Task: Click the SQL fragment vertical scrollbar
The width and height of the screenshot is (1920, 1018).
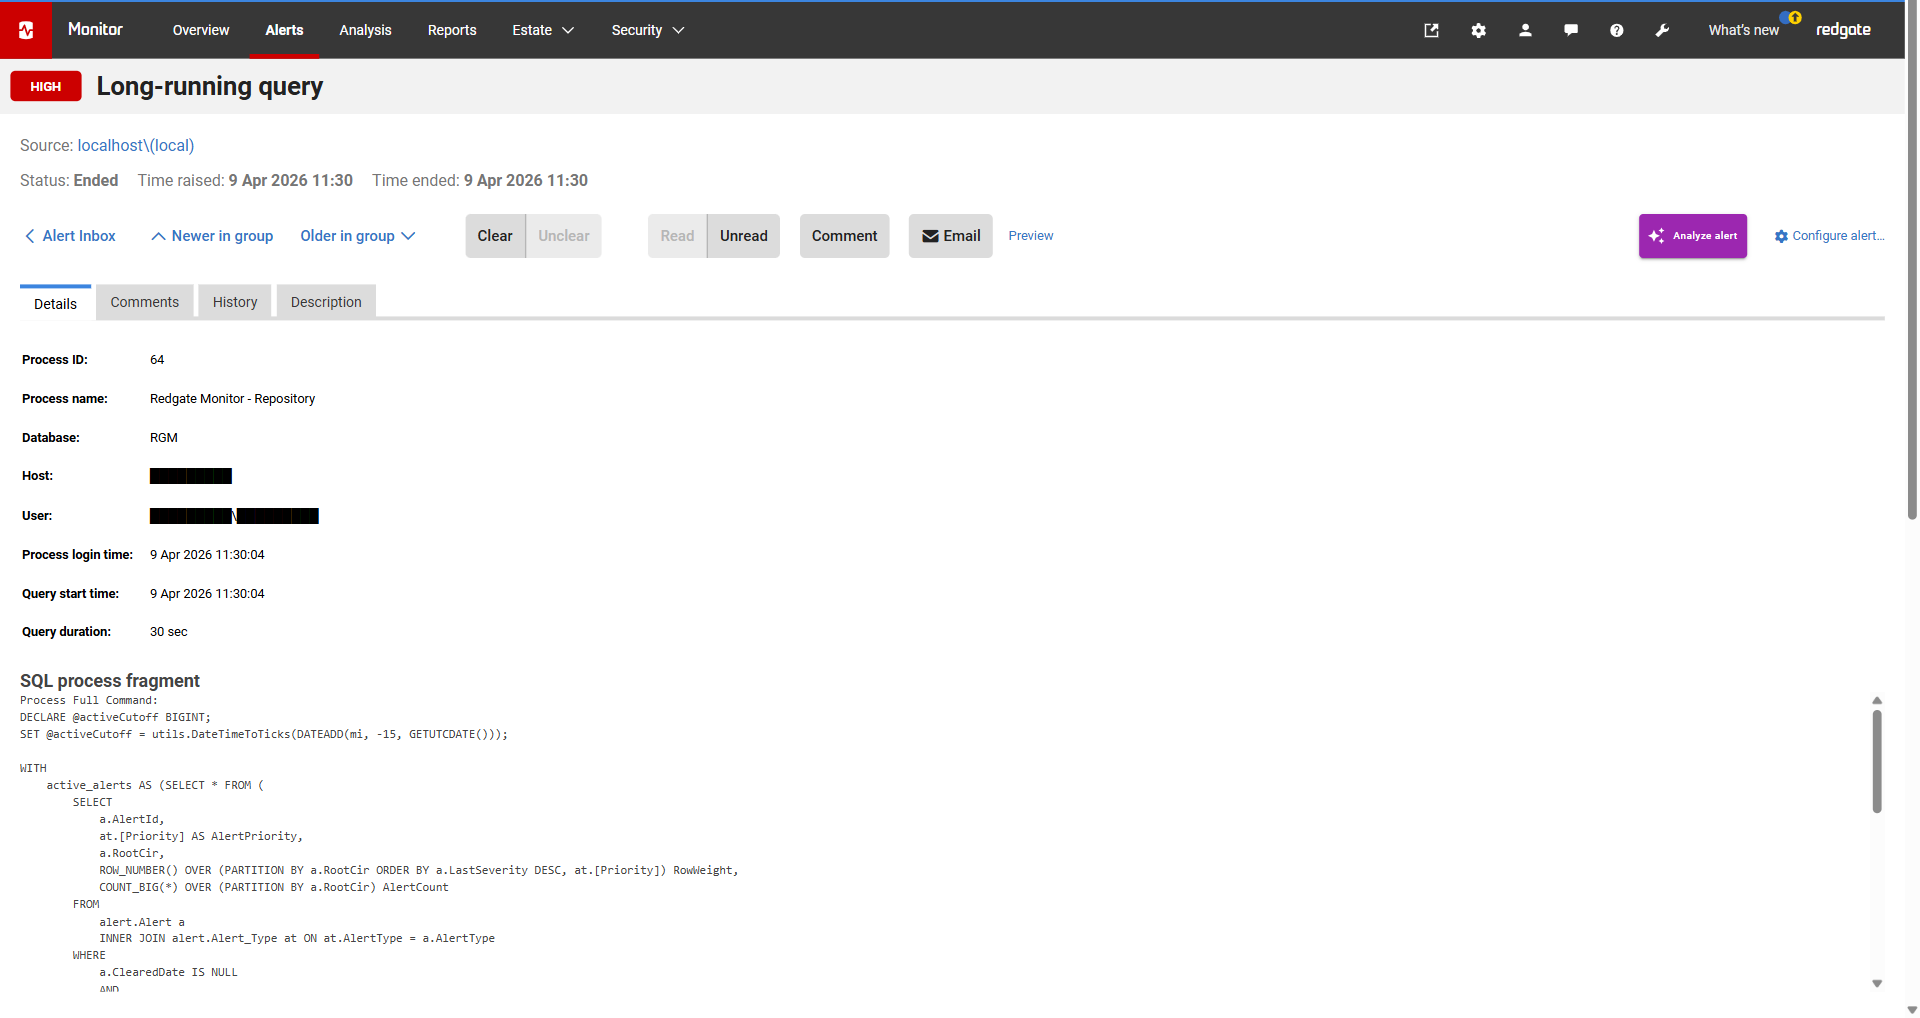Action: 1876,761
